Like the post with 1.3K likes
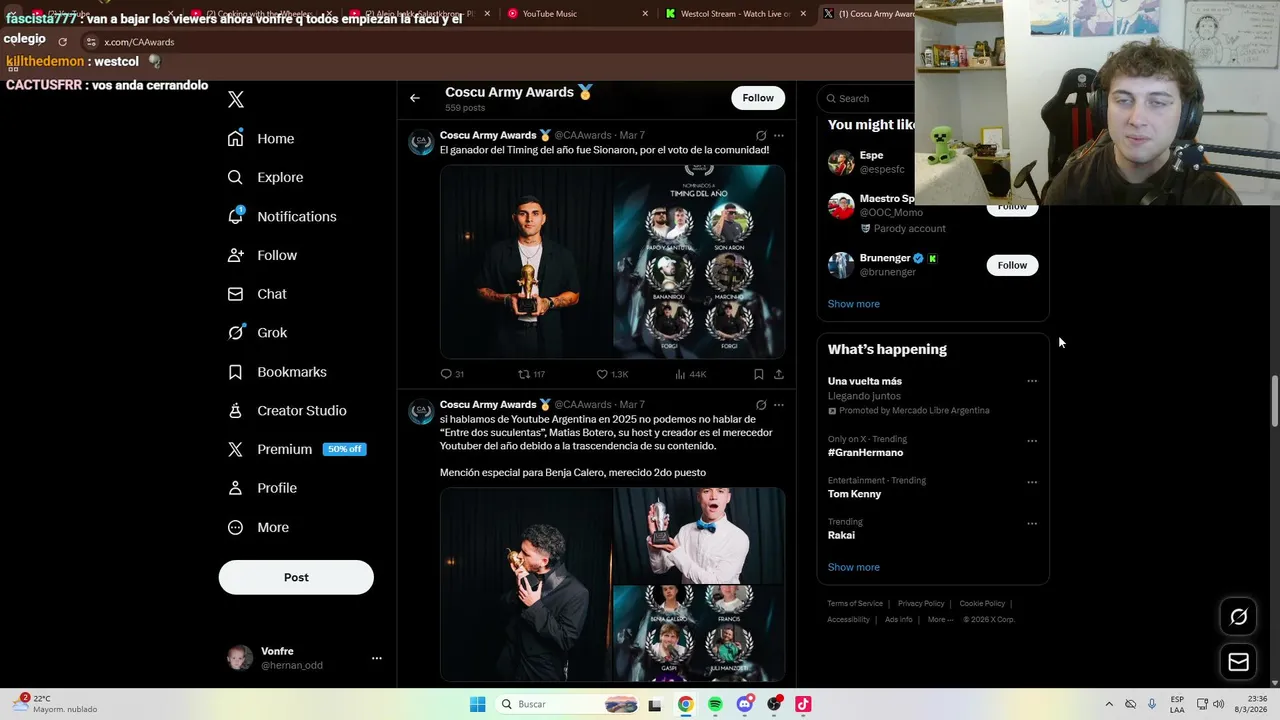Screen dimensions: 1280x720 [612, 374]
